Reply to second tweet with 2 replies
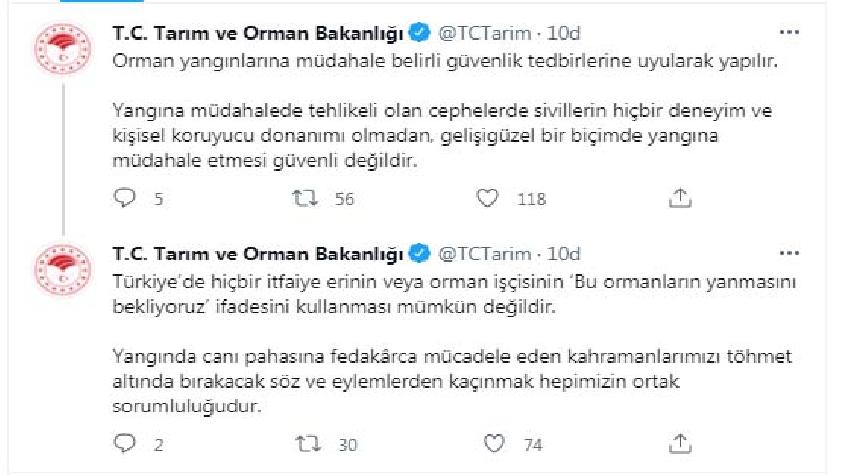The height and width of the screenshot is (475, 850). coord(125,444)
